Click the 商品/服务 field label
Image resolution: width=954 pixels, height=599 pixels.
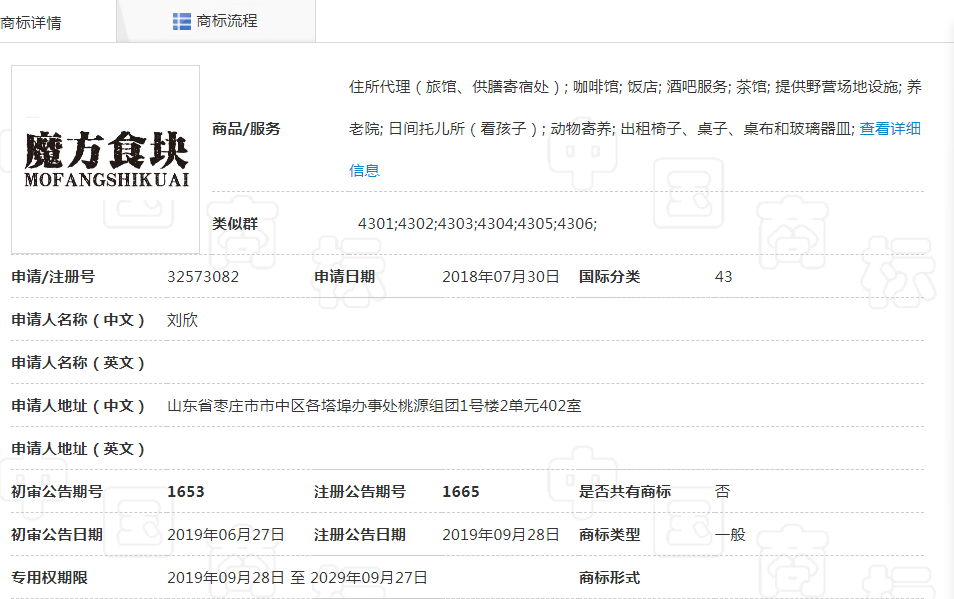246,128
